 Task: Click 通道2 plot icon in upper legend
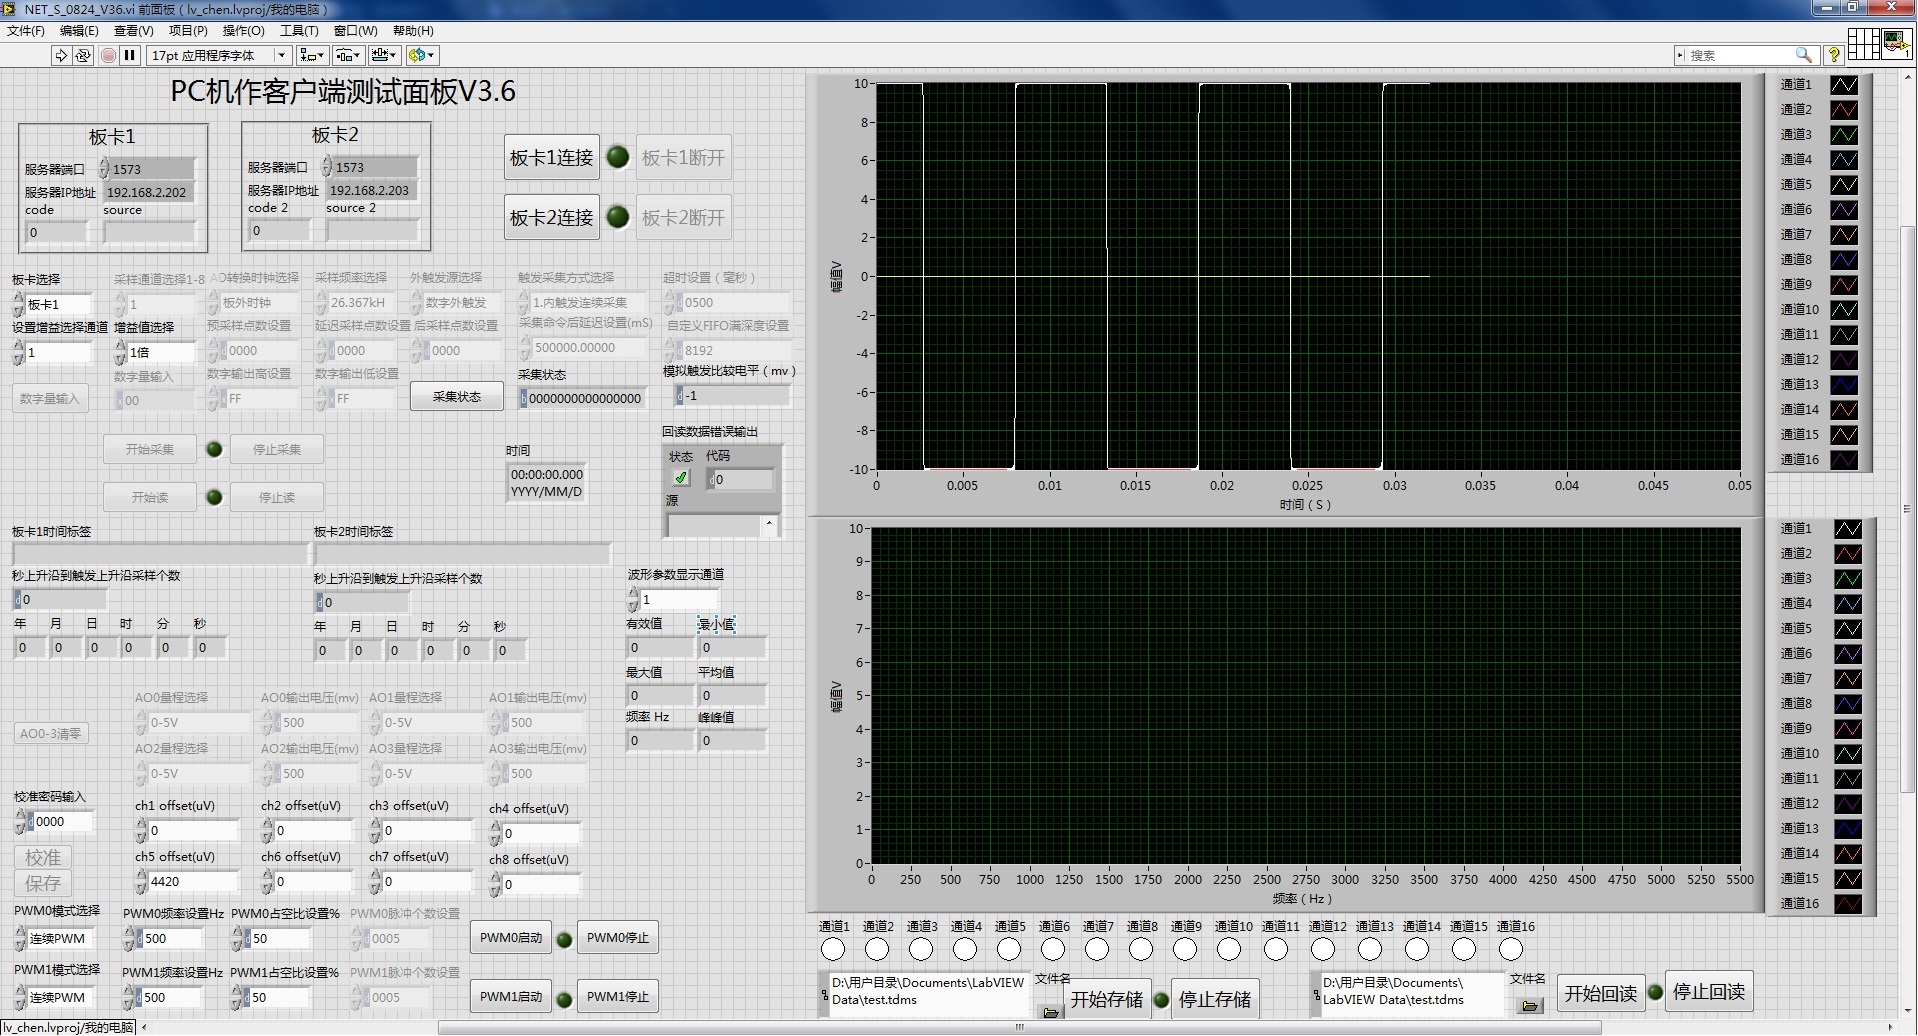pyautogui.click(x=1844, y=110)
